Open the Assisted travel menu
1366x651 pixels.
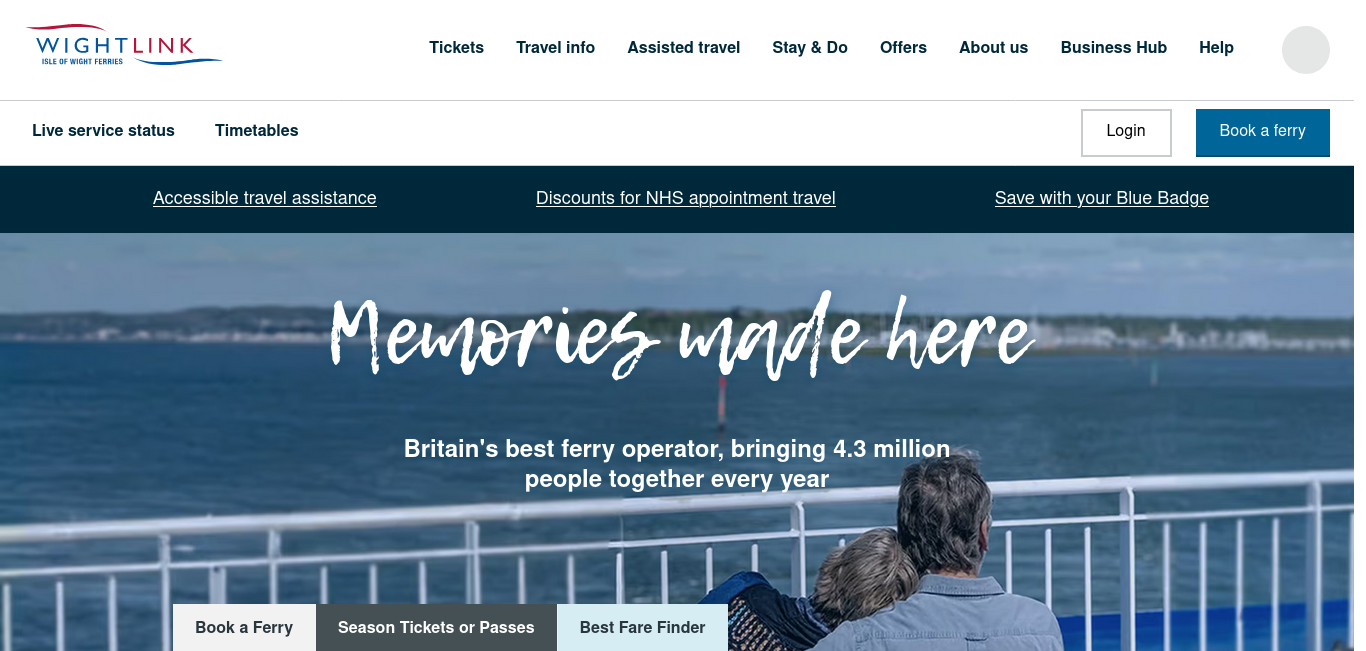coord(684,48)
